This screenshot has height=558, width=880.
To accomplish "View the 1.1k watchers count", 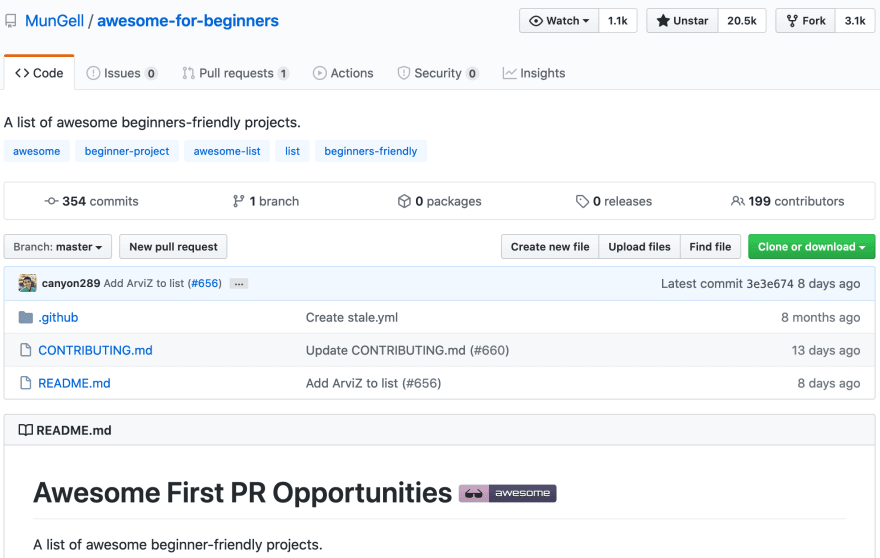I will [617, 21].
